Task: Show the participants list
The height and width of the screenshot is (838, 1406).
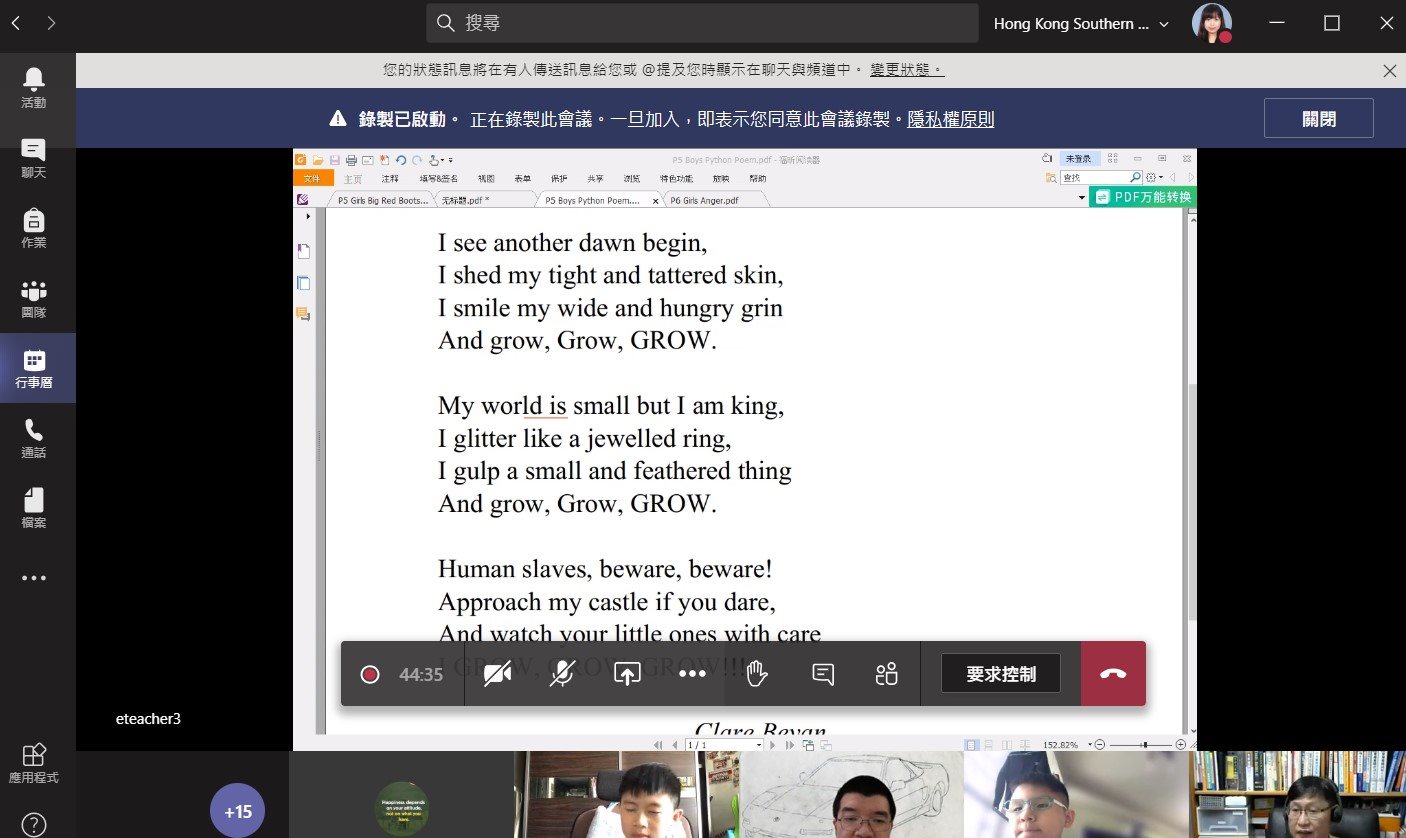Action: point(886,674)
